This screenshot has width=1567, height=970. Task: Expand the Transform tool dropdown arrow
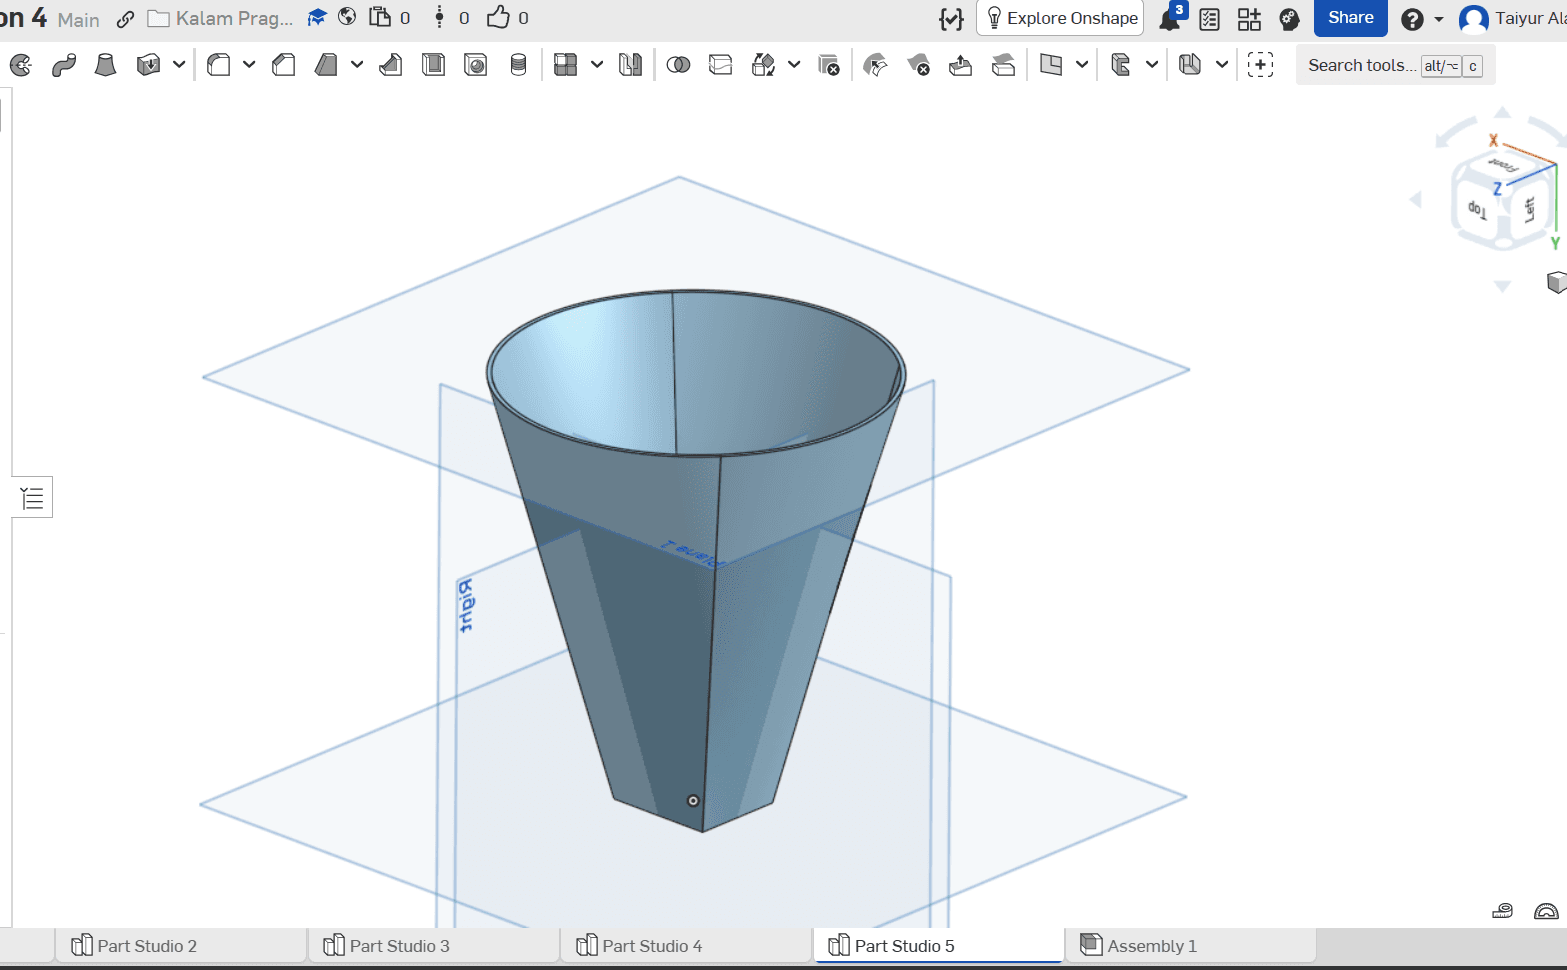(x=794, y=65)
